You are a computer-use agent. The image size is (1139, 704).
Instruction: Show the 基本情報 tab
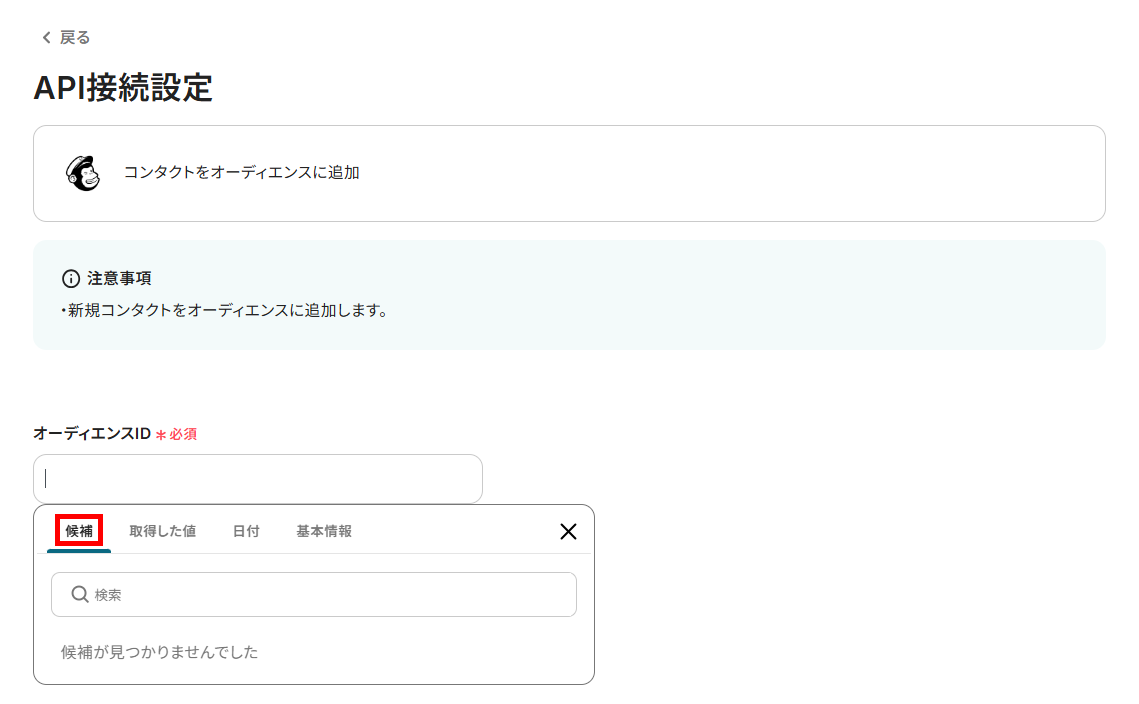[x=324, y=531]
